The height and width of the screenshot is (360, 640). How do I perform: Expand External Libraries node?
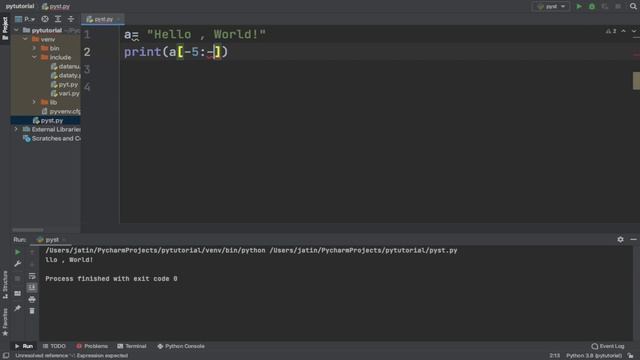[16, 129]
